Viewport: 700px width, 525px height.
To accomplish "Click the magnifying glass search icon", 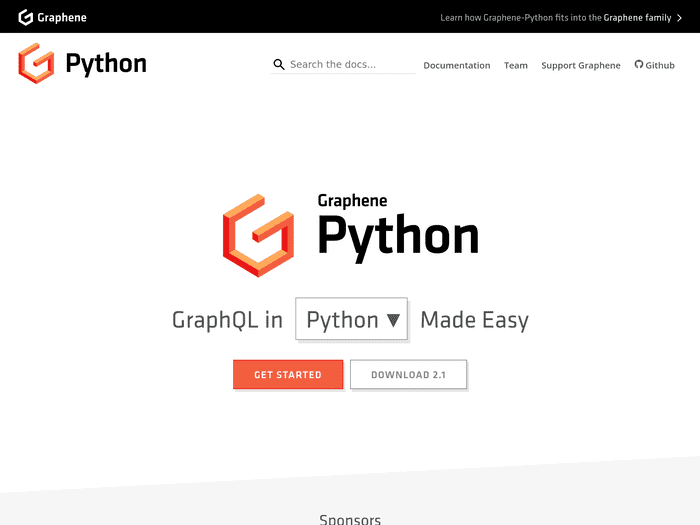I will pos(279,65).
